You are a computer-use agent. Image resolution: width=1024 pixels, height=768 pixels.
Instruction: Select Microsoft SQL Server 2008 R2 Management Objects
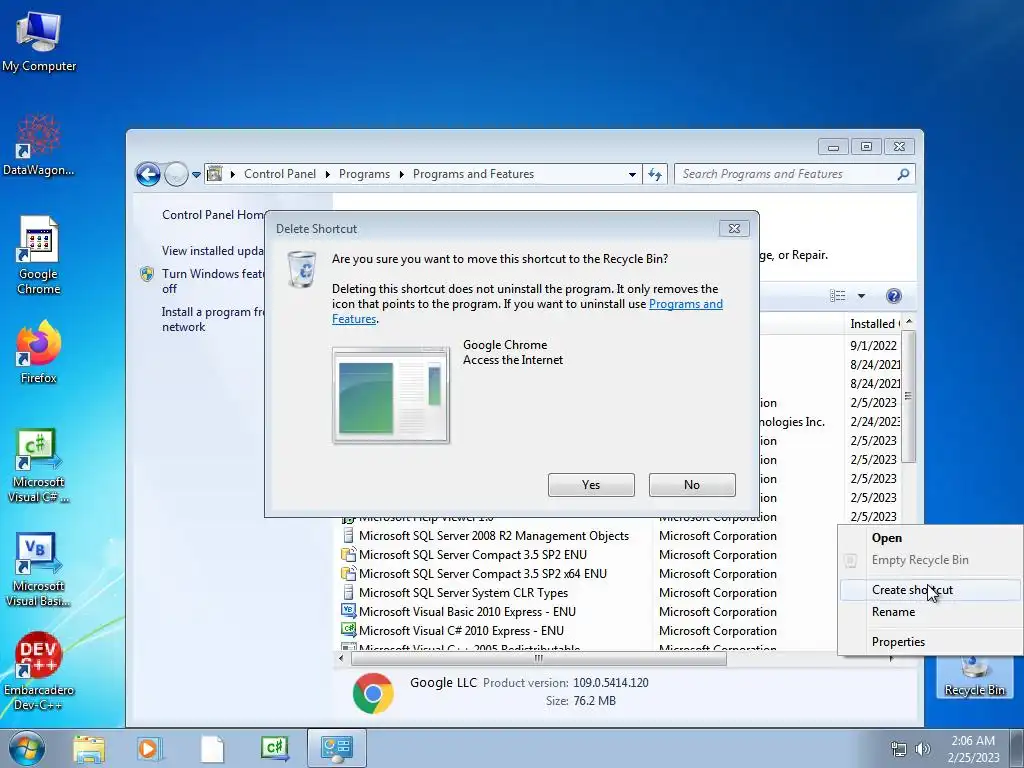click(x=493, y=536)
